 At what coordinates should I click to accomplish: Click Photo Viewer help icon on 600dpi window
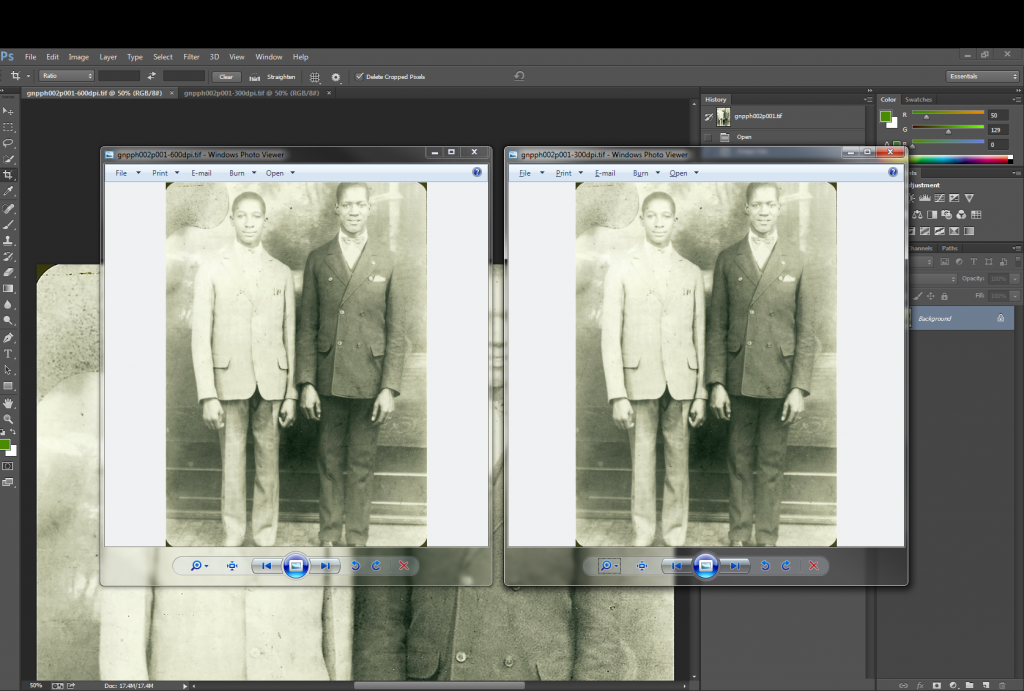[477, 173]
